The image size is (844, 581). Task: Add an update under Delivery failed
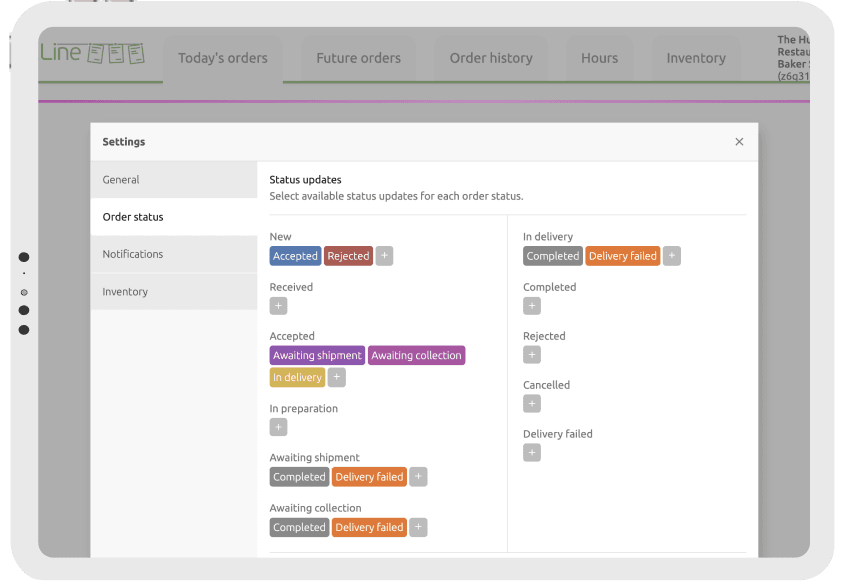pyautogui.click(x=531, y=452)
